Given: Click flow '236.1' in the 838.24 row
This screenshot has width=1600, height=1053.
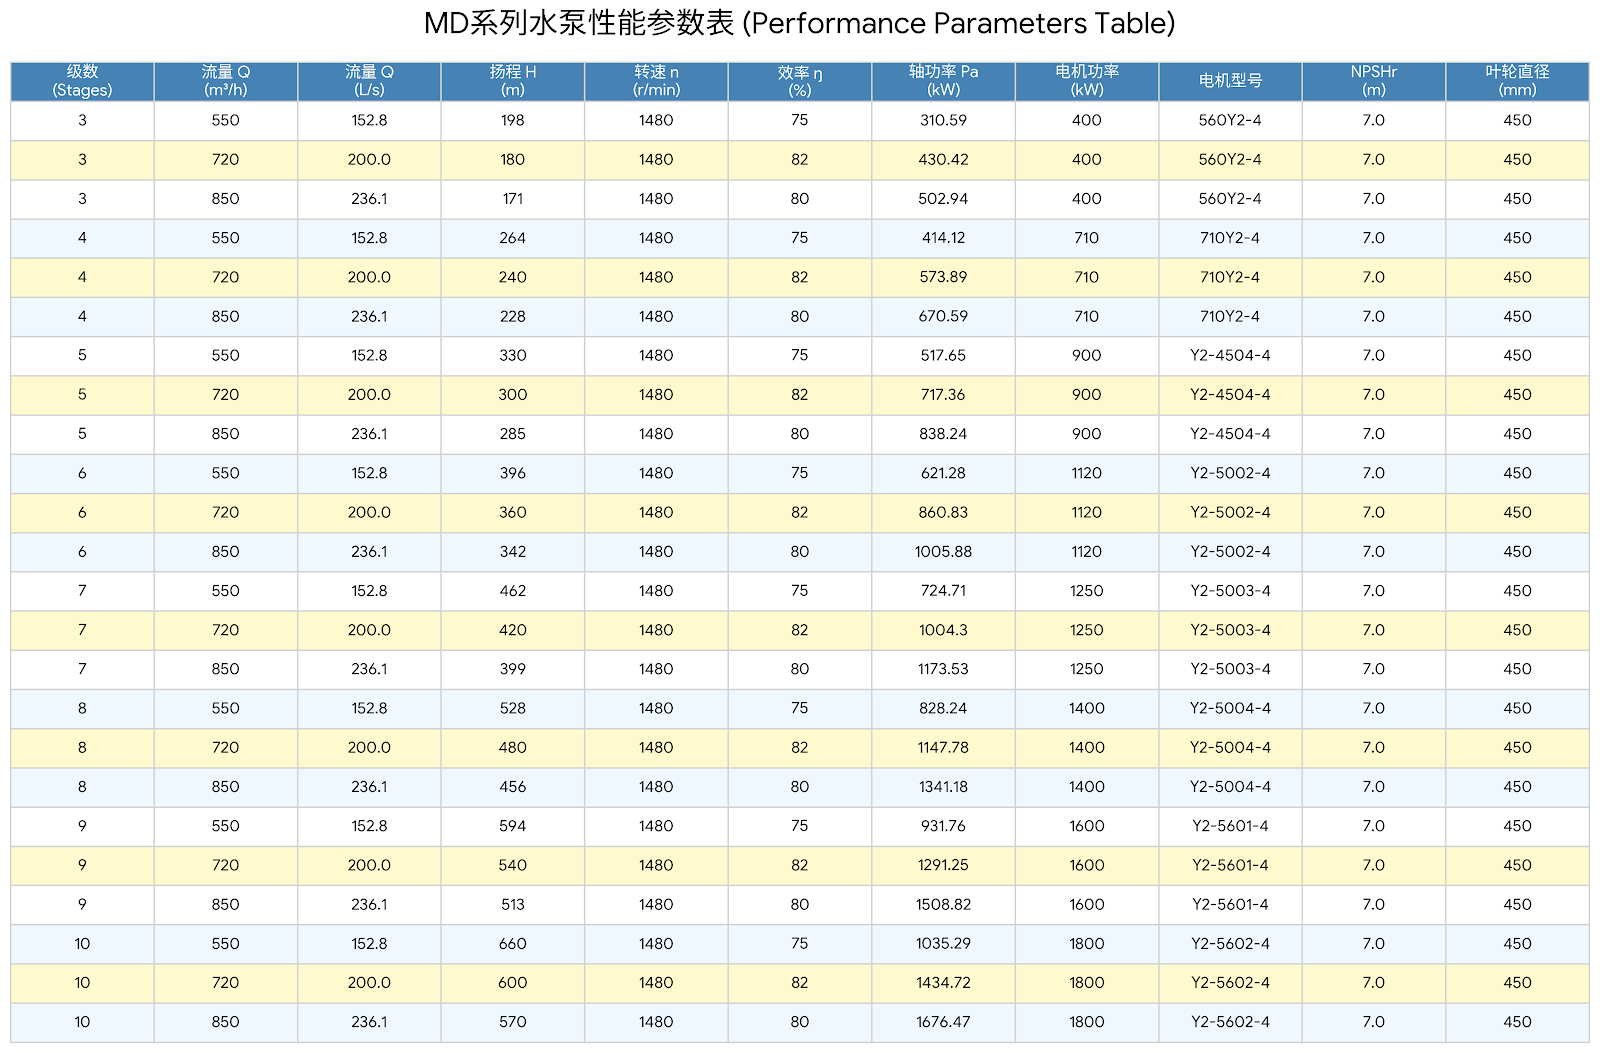Looking at the screenshot, I should pyautogui.click(x=369, y=434).
